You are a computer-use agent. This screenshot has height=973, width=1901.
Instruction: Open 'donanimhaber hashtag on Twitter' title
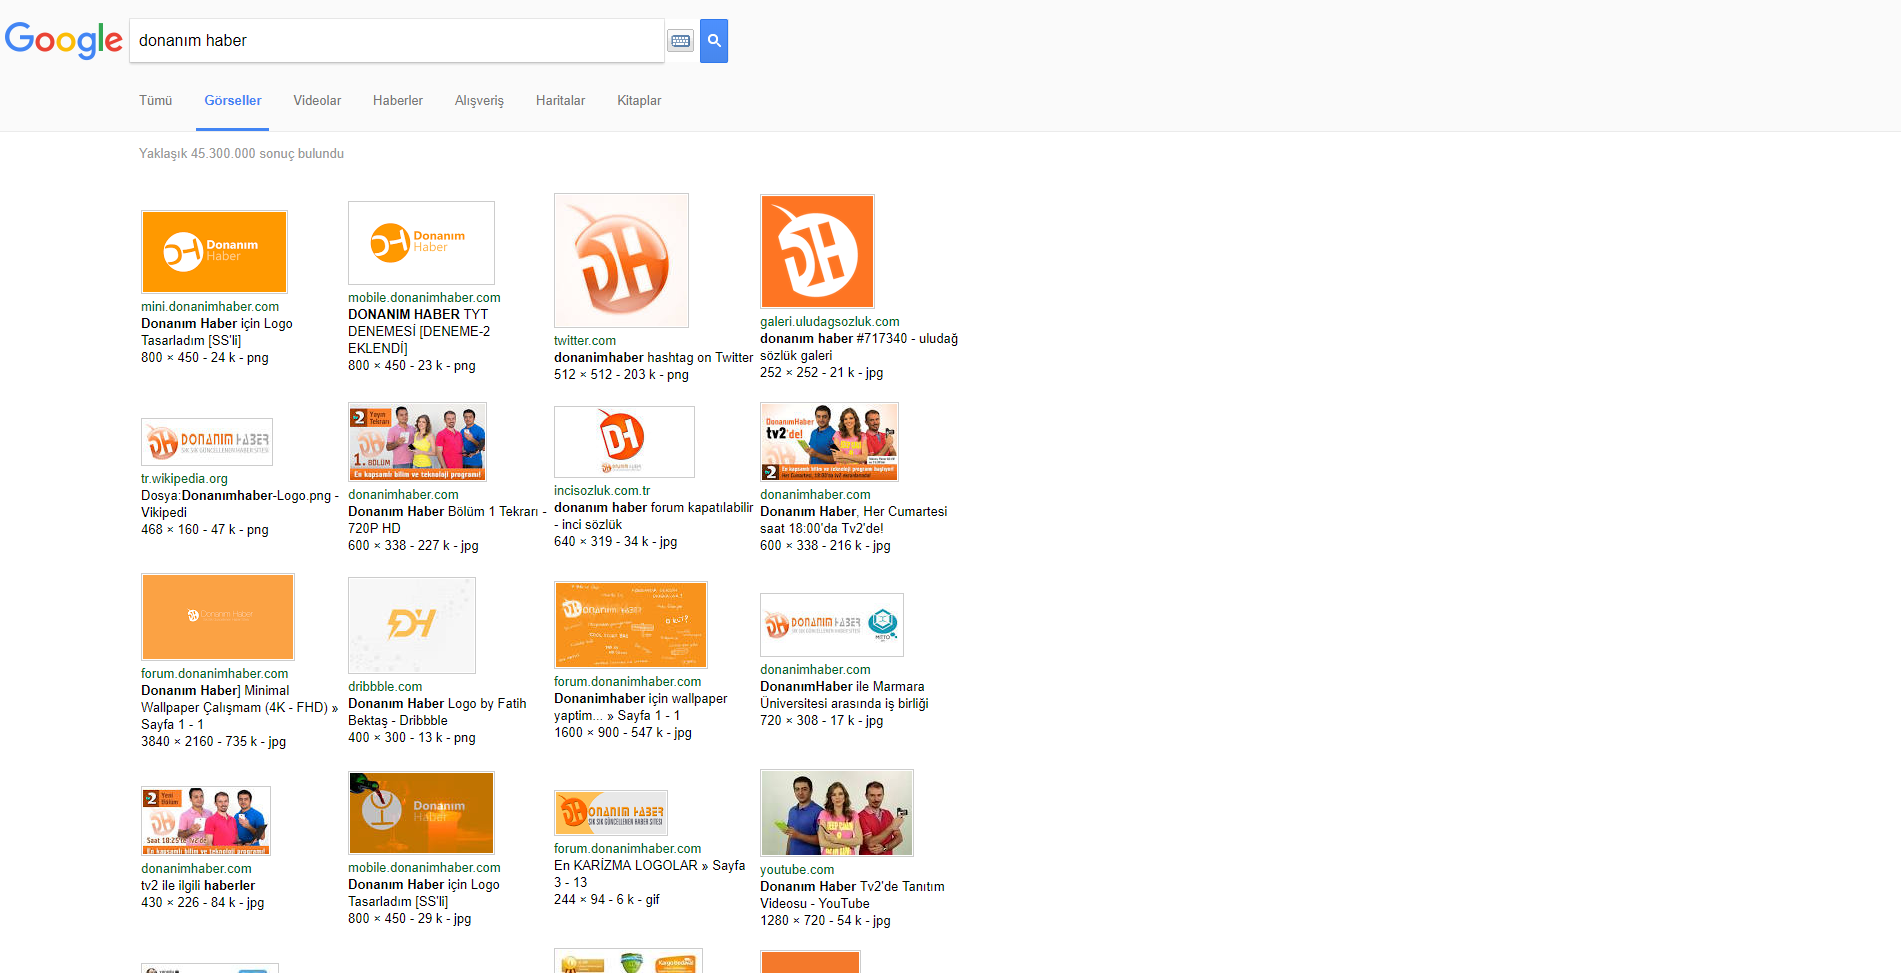click(x=653, y=358)
